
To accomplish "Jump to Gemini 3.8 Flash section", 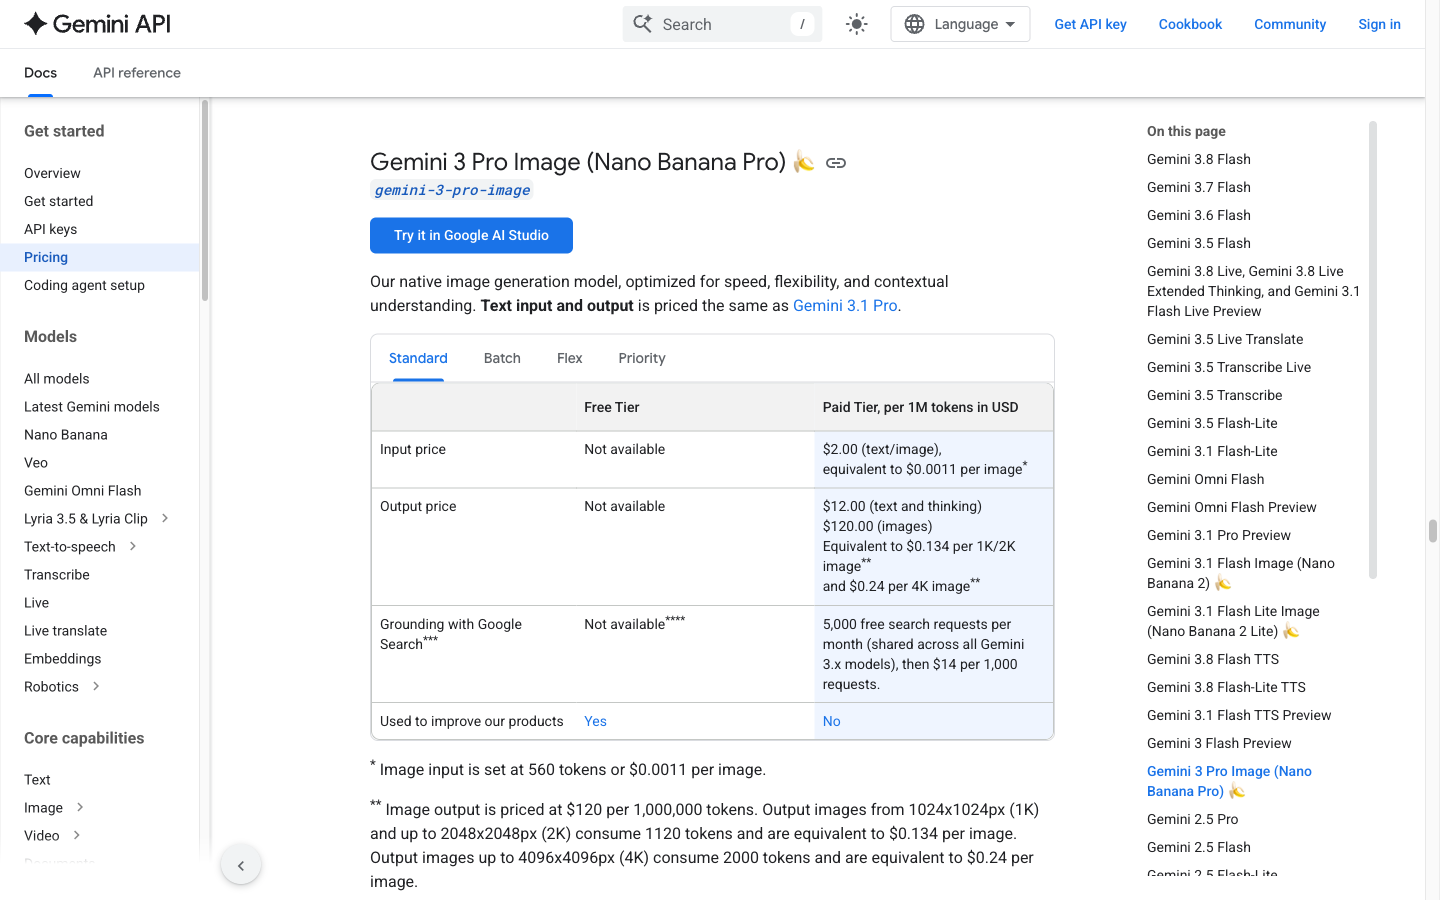I will pos(1199,159).
